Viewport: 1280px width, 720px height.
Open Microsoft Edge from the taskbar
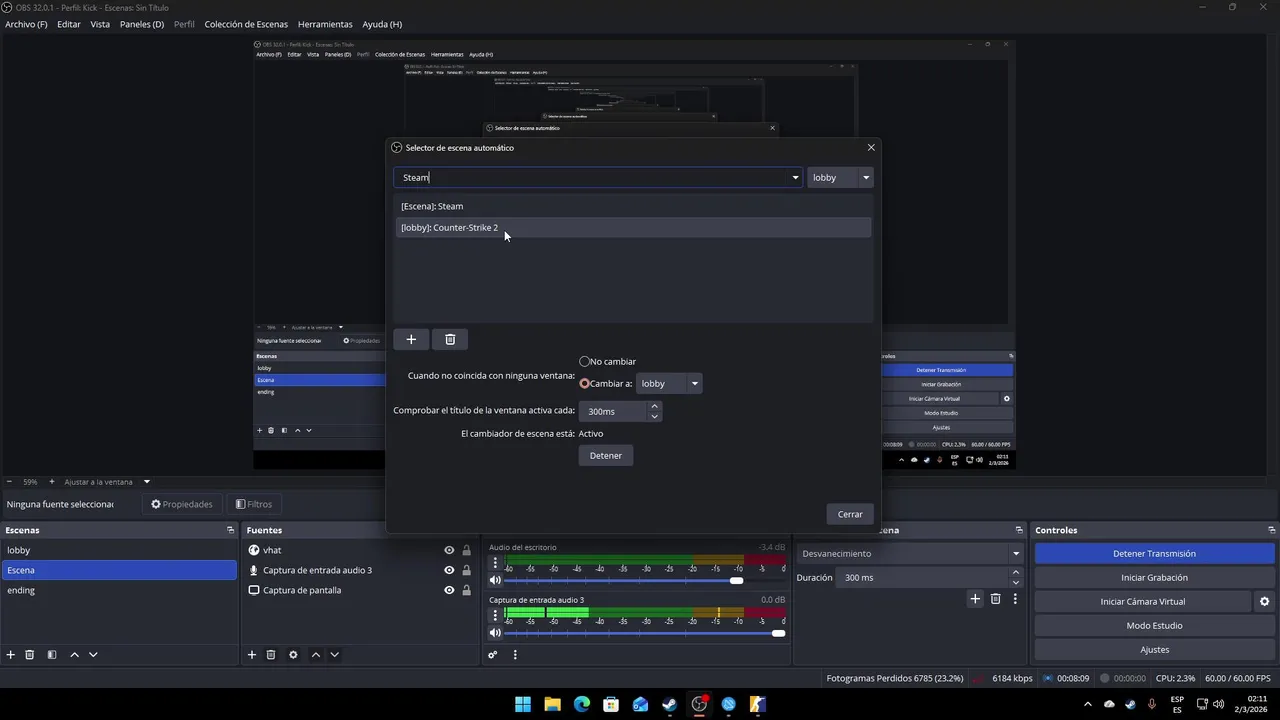pyautogui.click(x=582, y=704)
